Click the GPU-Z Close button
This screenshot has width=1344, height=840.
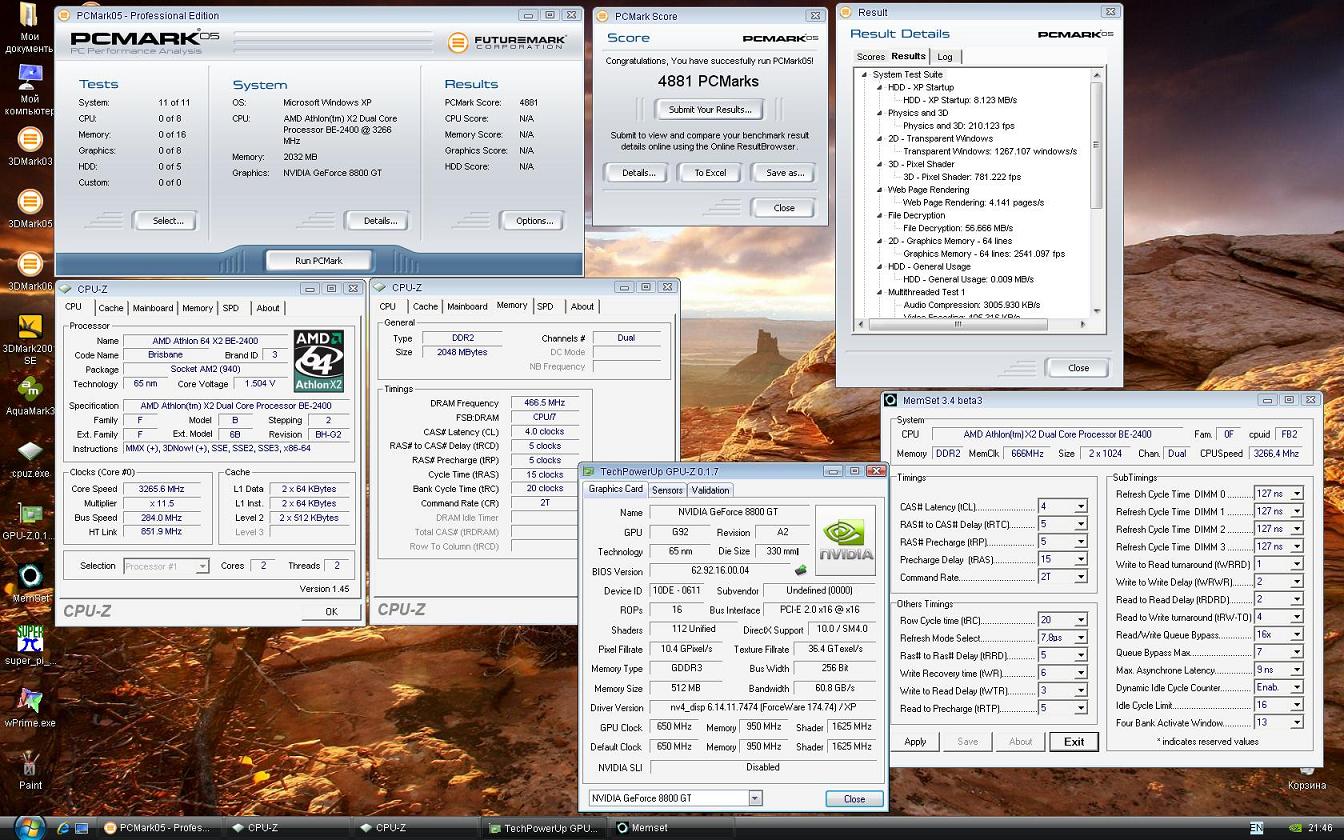coord(854,799)
